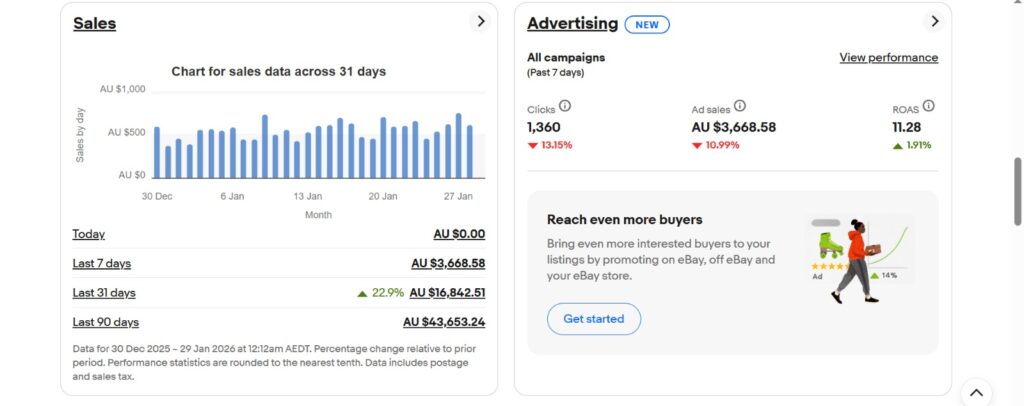Open the Last 7 days link
The height and width of the screenshot is (406, 1024).
tap(101, 263)
